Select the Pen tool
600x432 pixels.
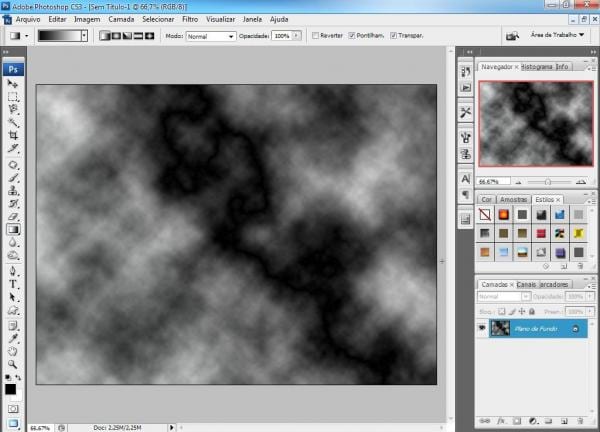pyautogui.click(x=13, y=271)
